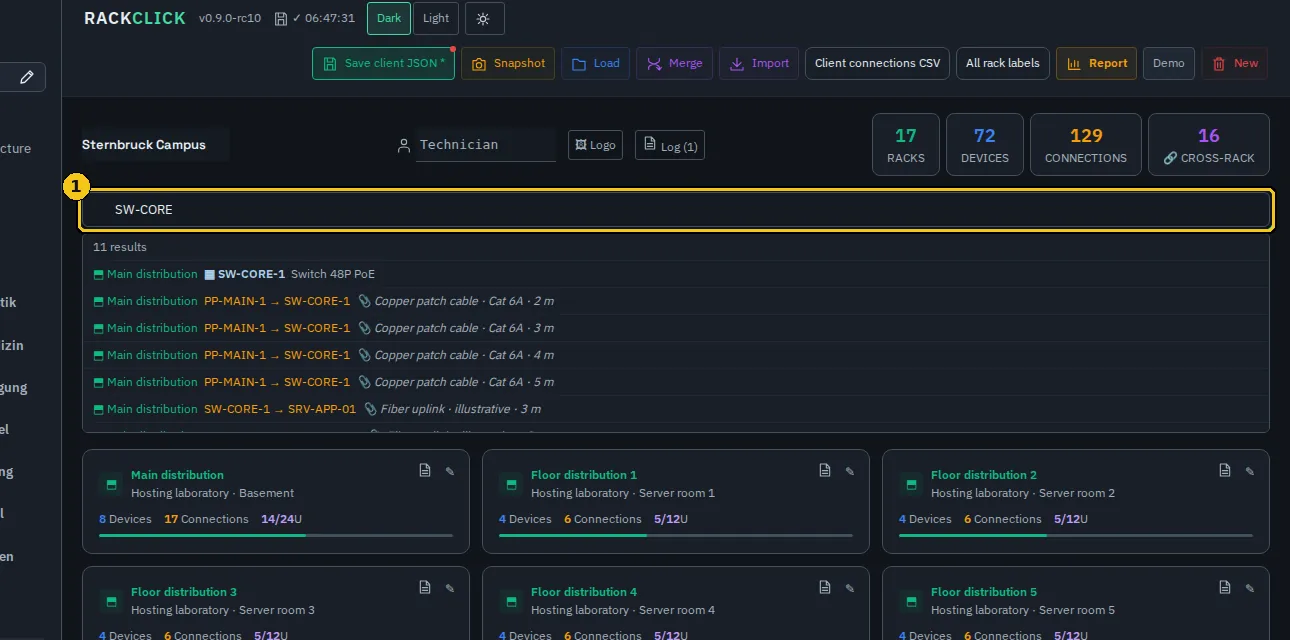Click the pencil icon on Floor distribution 1
Viewport: 1290px width, 640px height.
tap(850, 471)
